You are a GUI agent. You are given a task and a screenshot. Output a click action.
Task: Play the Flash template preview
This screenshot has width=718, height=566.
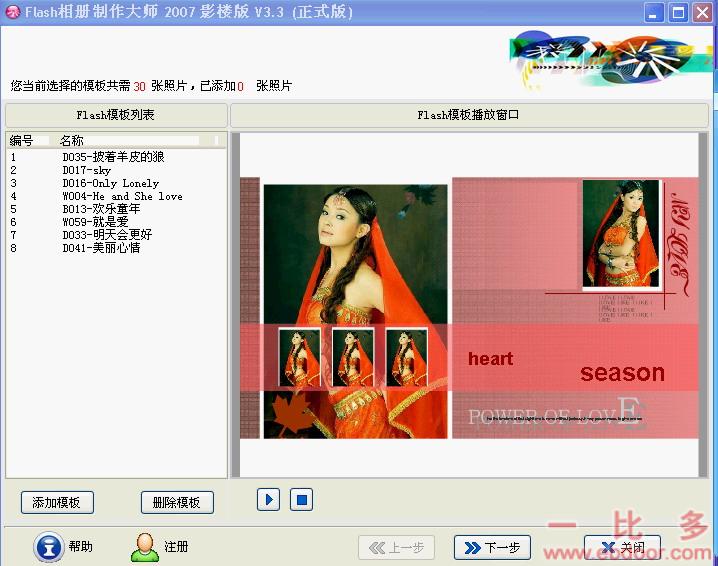coord(268,500)
